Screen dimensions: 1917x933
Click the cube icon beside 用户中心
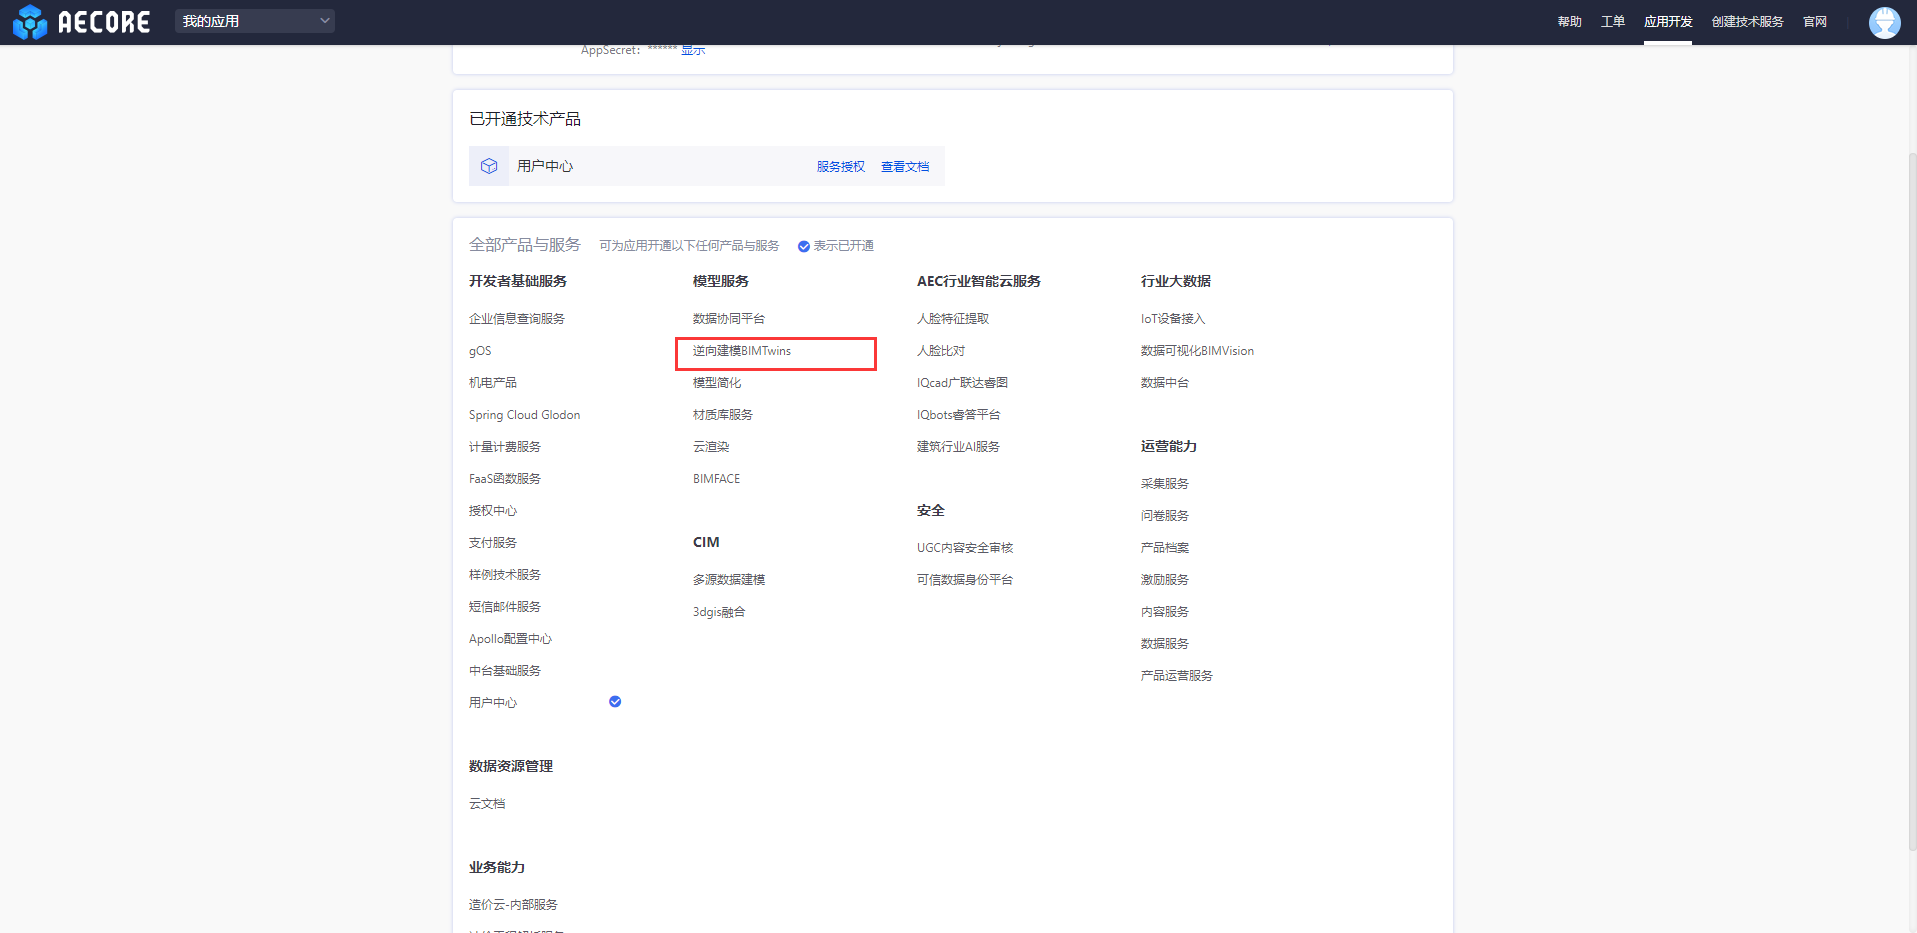489,166
